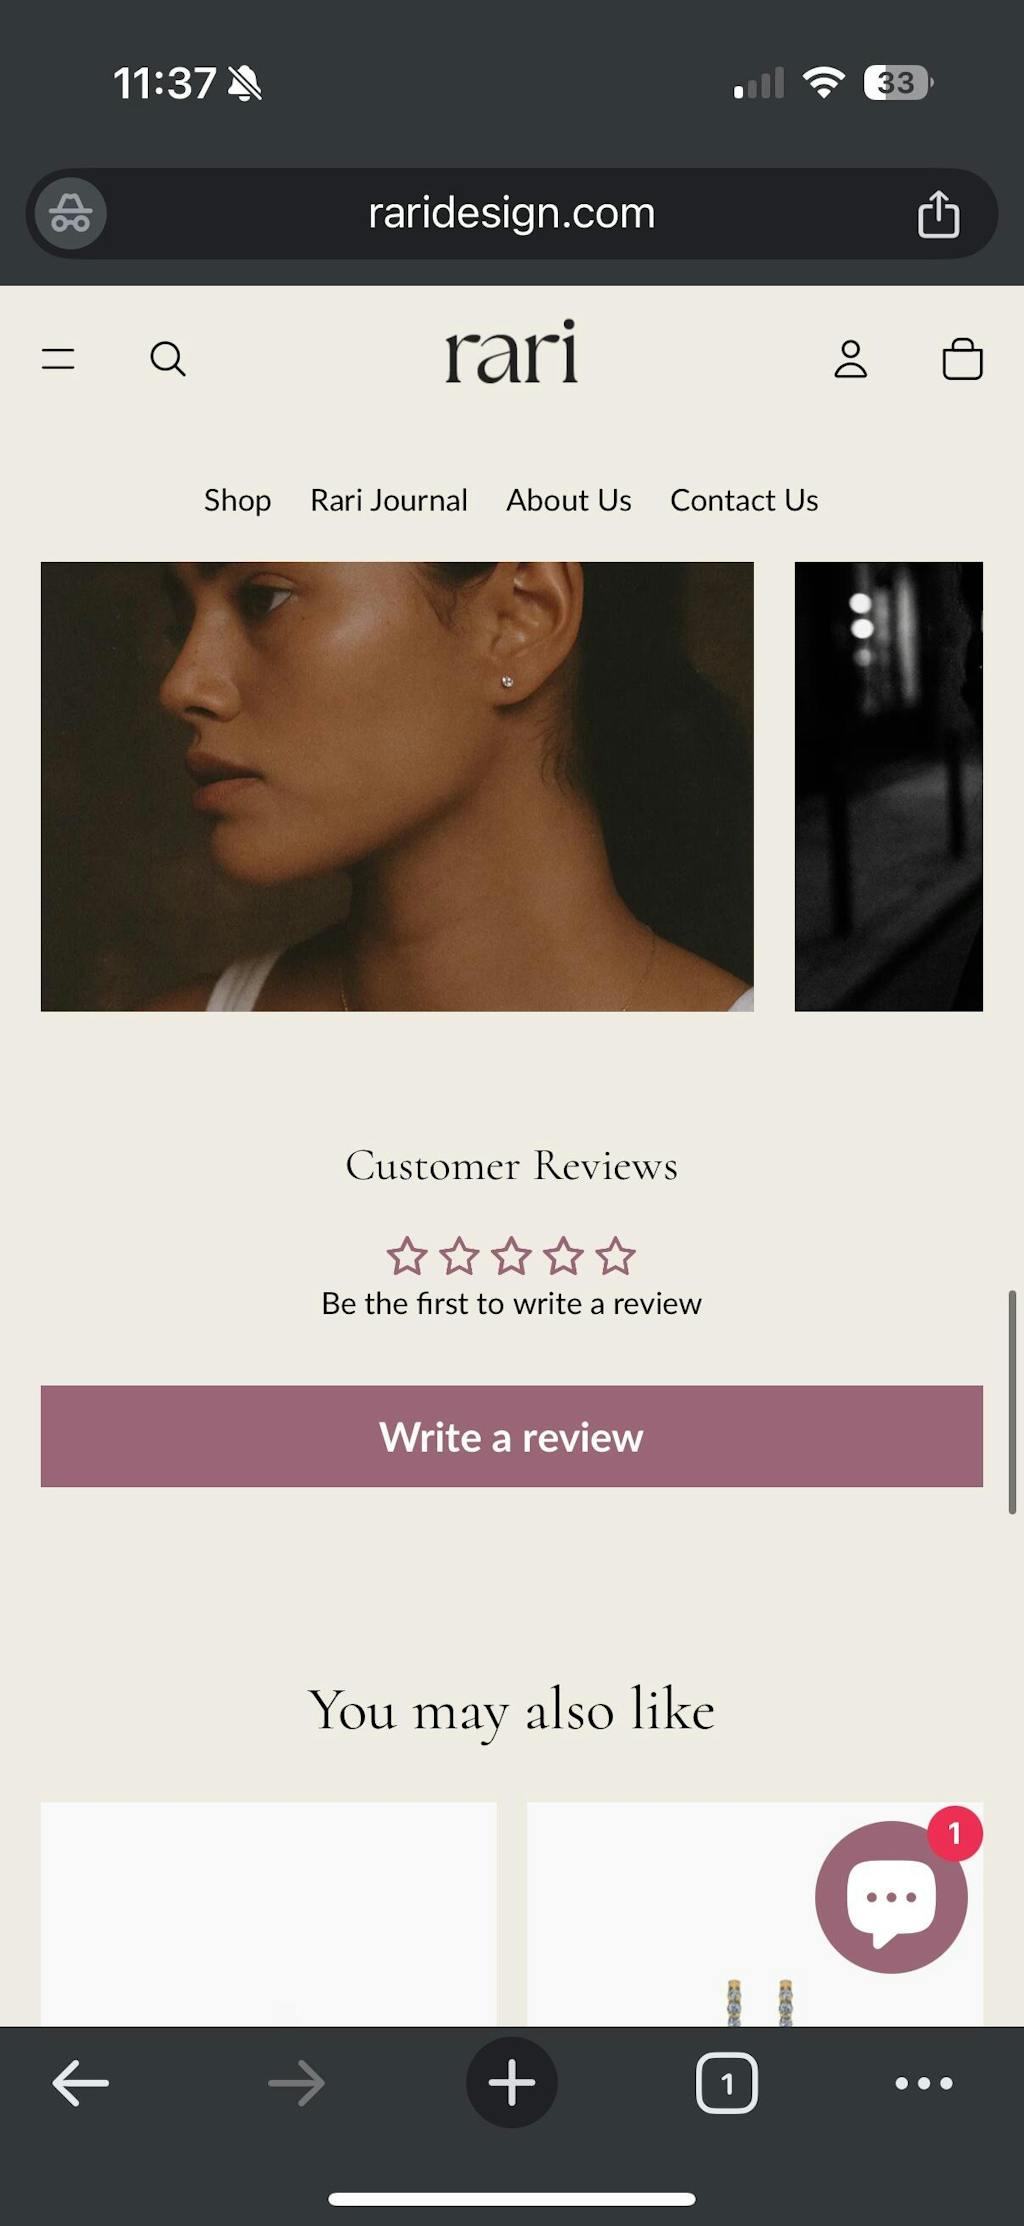Tap the incognito mode icon
This screenshot has width=1024, height=2226.
pyautogui.click(x=71, y=213)
